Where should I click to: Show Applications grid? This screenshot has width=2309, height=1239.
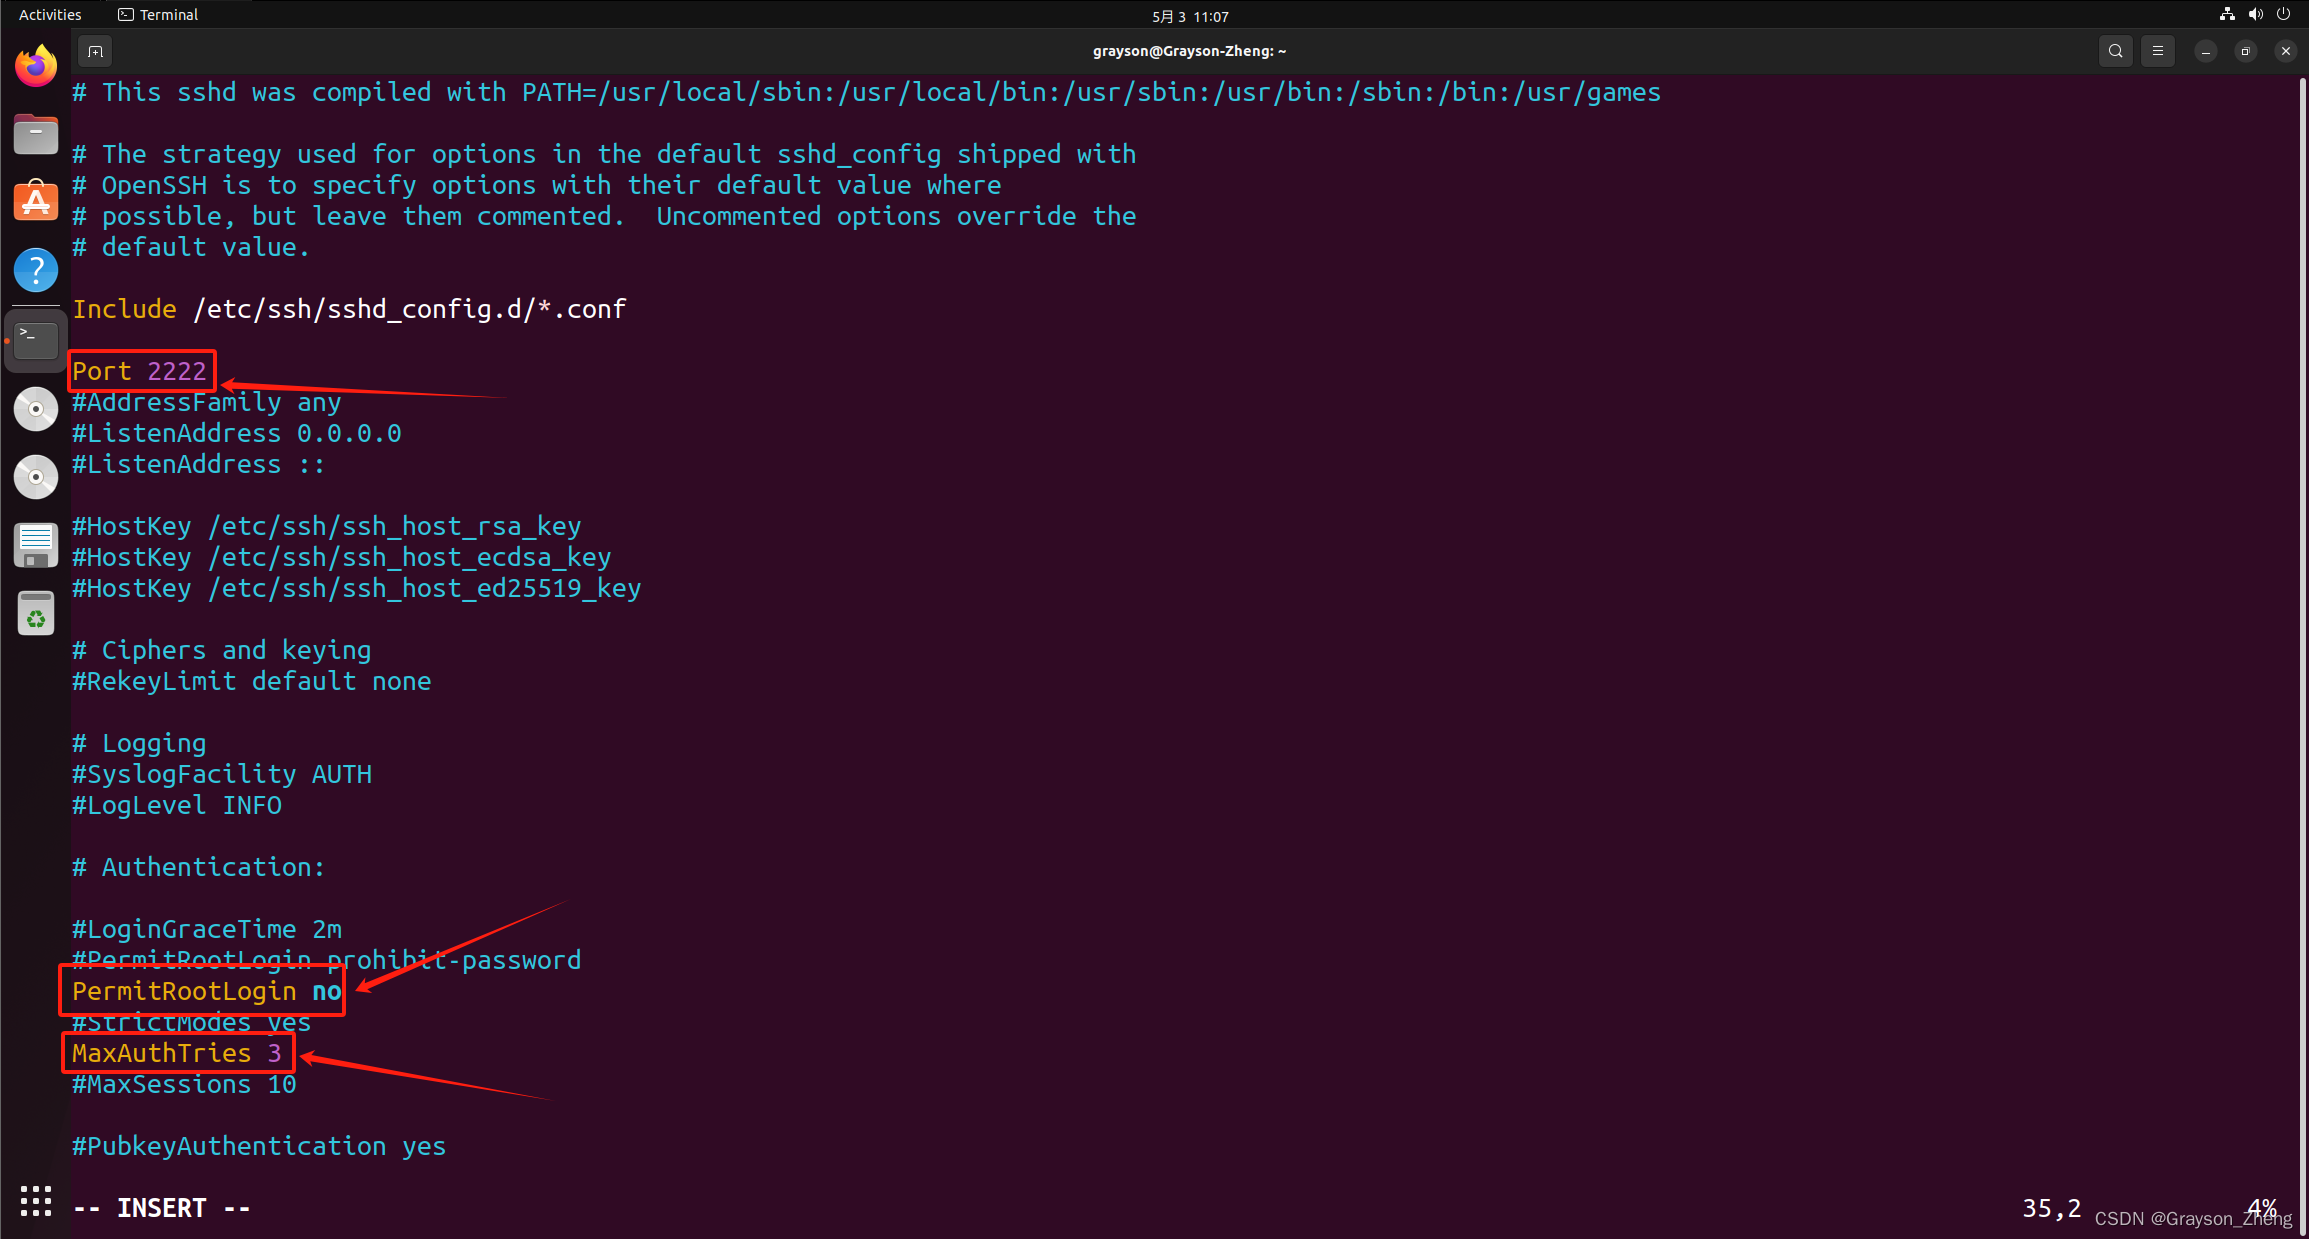pyautogui.click(x=36, y=1201)
